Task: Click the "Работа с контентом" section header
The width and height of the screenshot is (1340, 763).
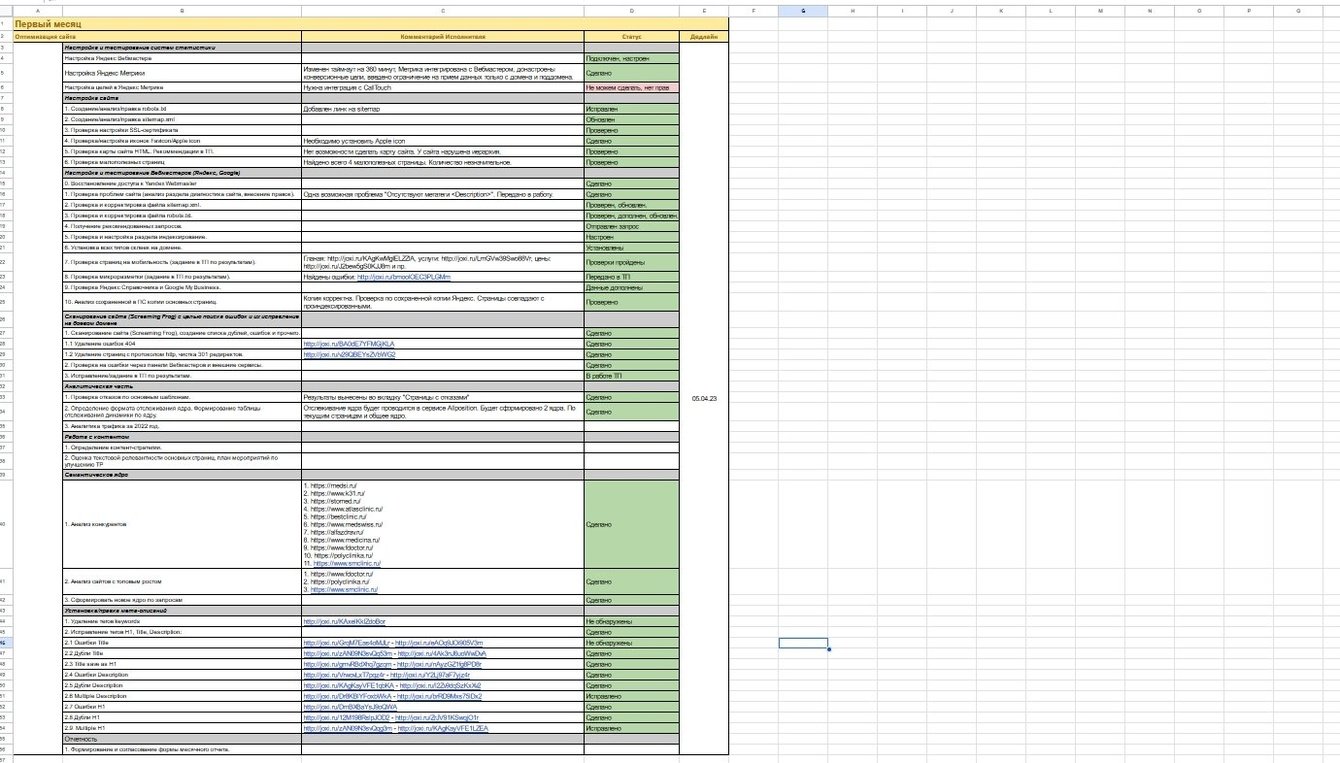Action: pyautogui.click(x=182, y=437)
